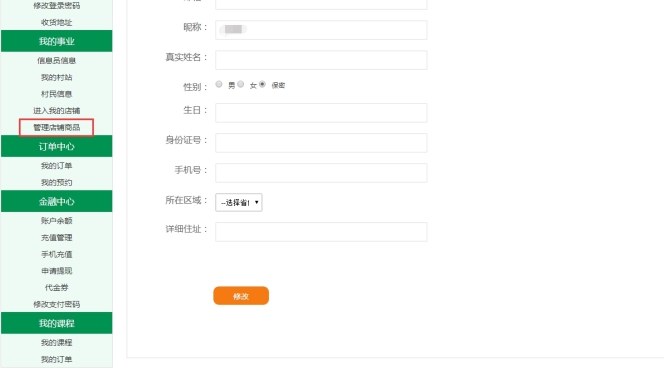Click into the 生日 input field
664x371 pixels.
point(321,113)
